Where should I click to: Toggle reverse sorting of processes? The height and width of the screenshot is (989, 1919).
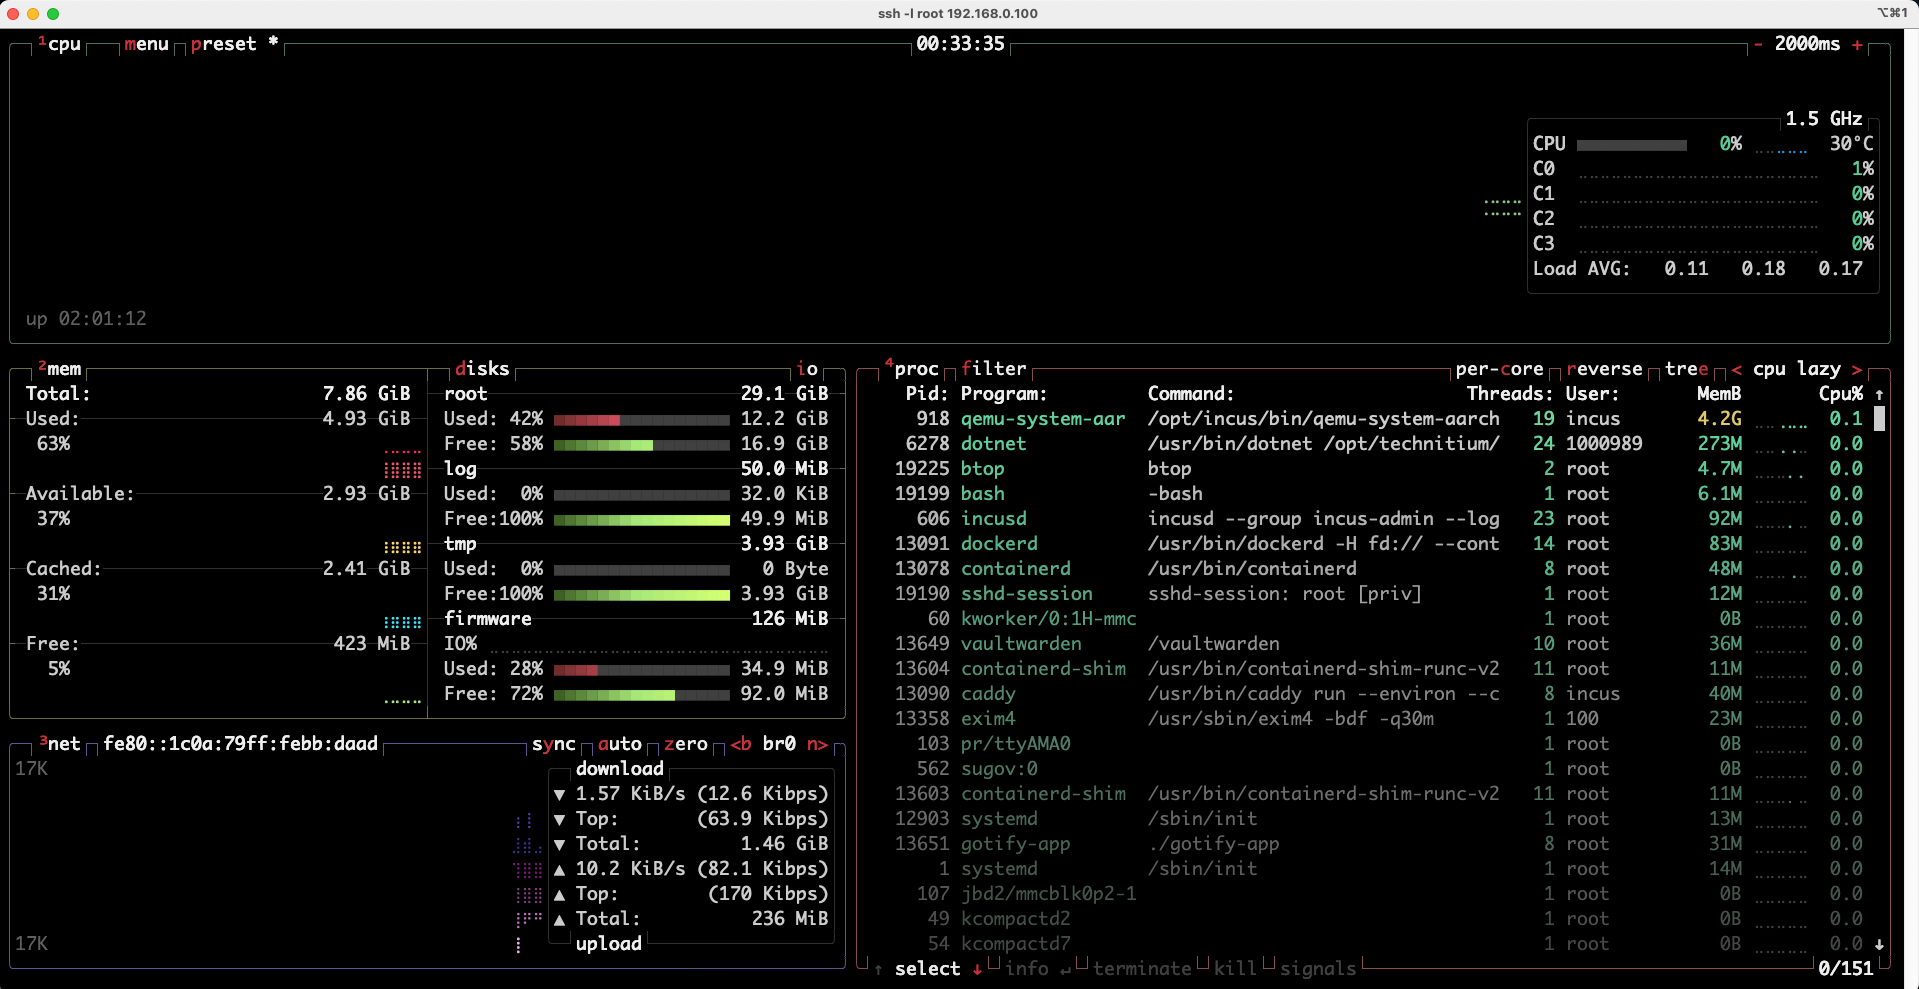[x=1604, y=369]
